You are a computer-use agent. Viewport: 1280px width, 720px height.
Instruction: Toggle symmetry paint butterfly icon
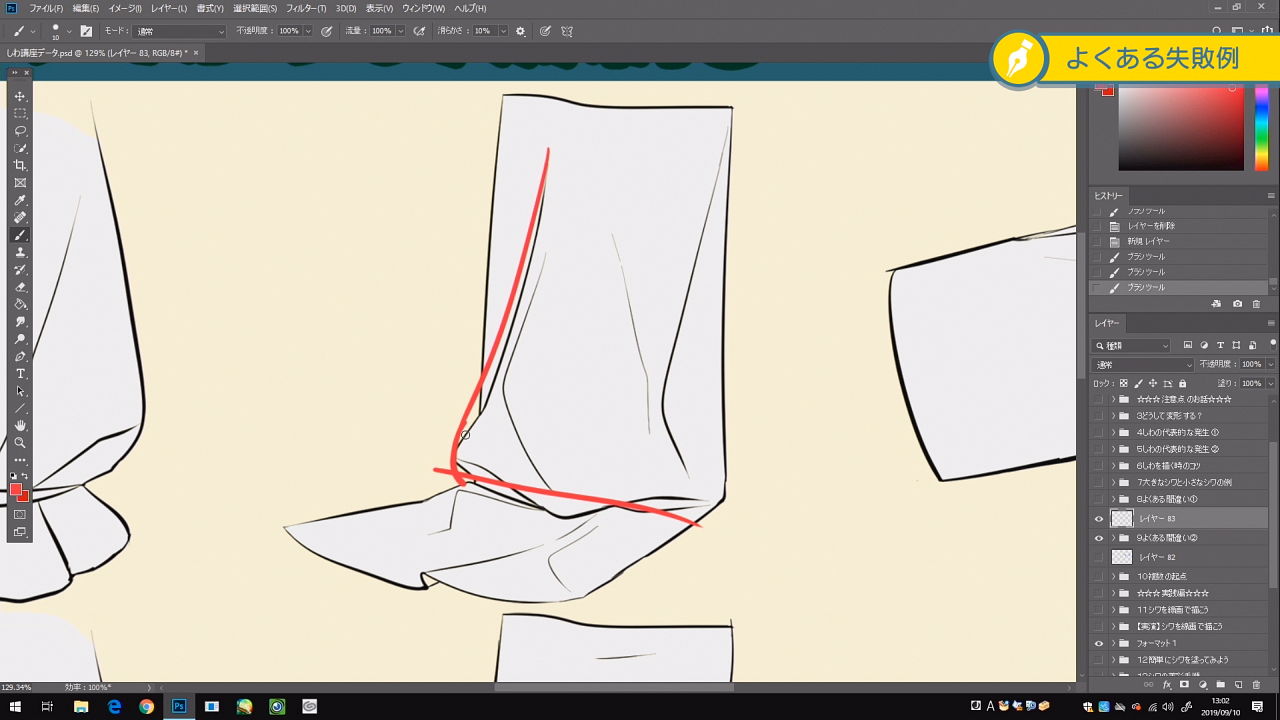click(x=567, y=31)
